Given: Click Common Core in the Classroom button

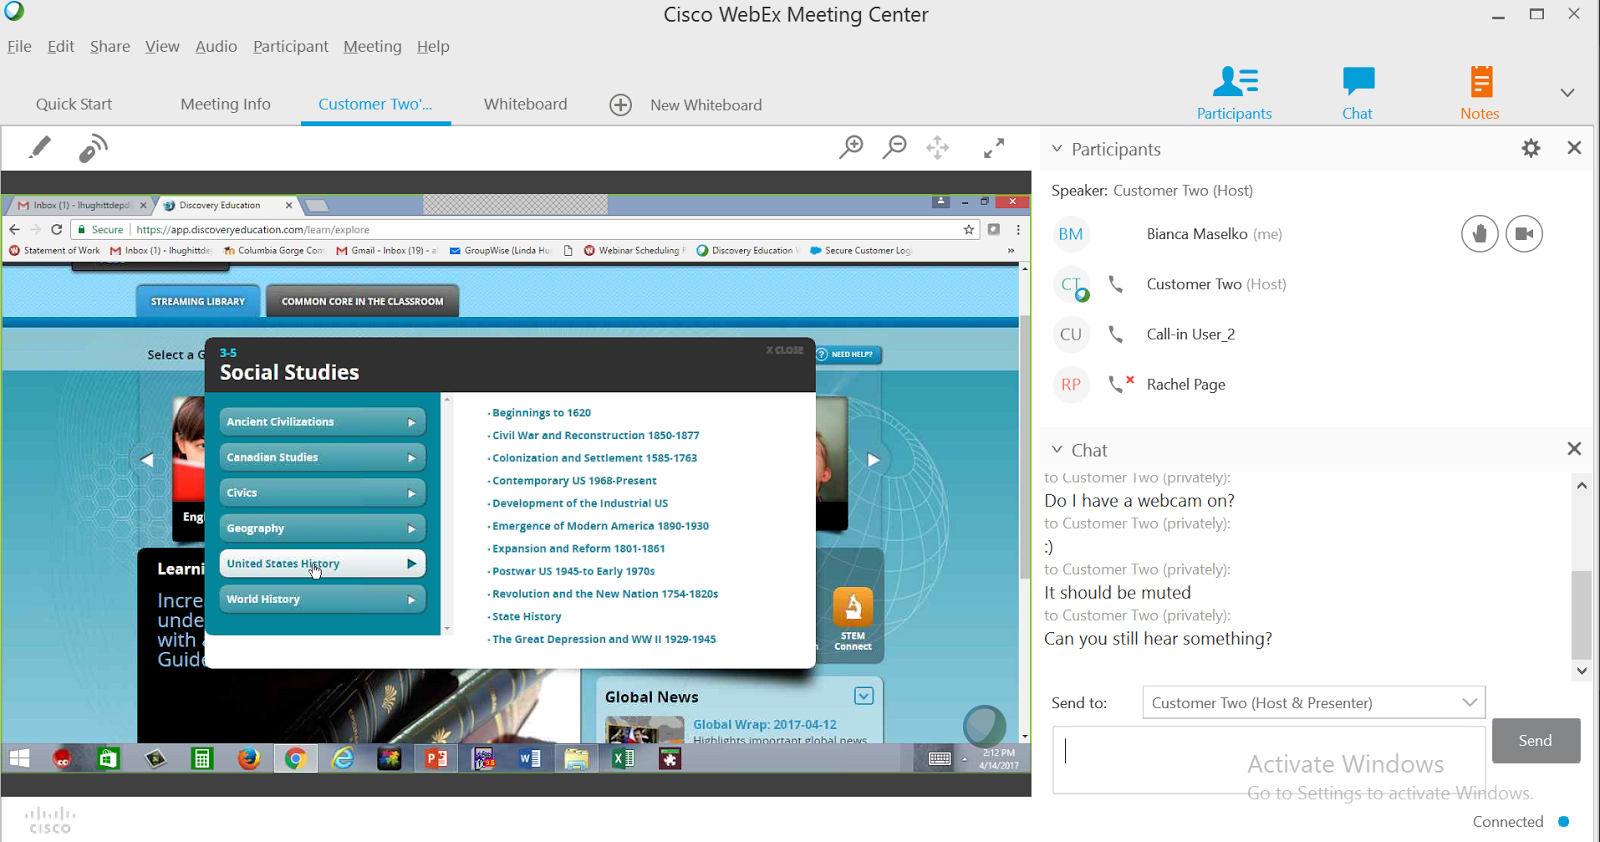Looking at the screenshot, I should point(362,301).
